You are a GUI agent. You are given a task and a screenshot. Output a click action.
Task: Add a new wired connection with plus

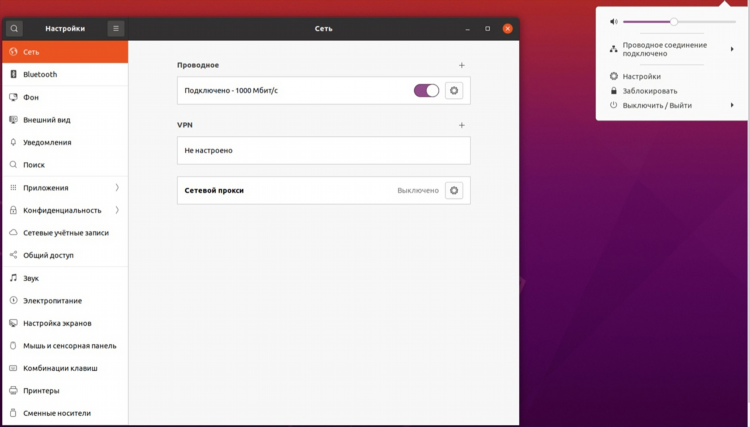[462, 65]
